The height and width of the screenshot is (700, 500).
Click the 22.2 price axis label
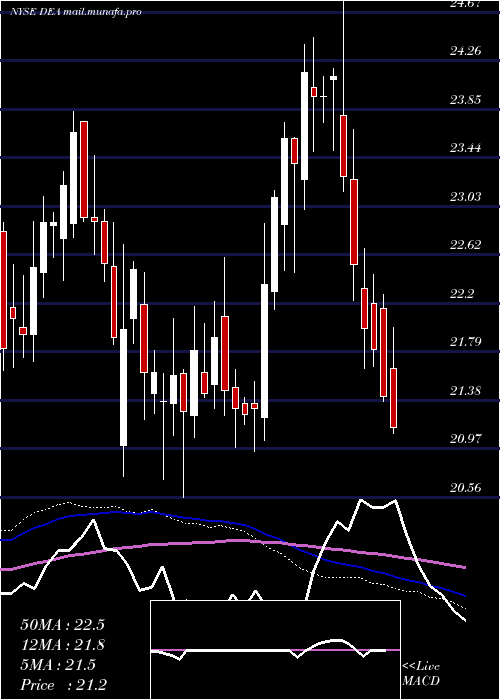pyautogui.click(x=461, y=293)
